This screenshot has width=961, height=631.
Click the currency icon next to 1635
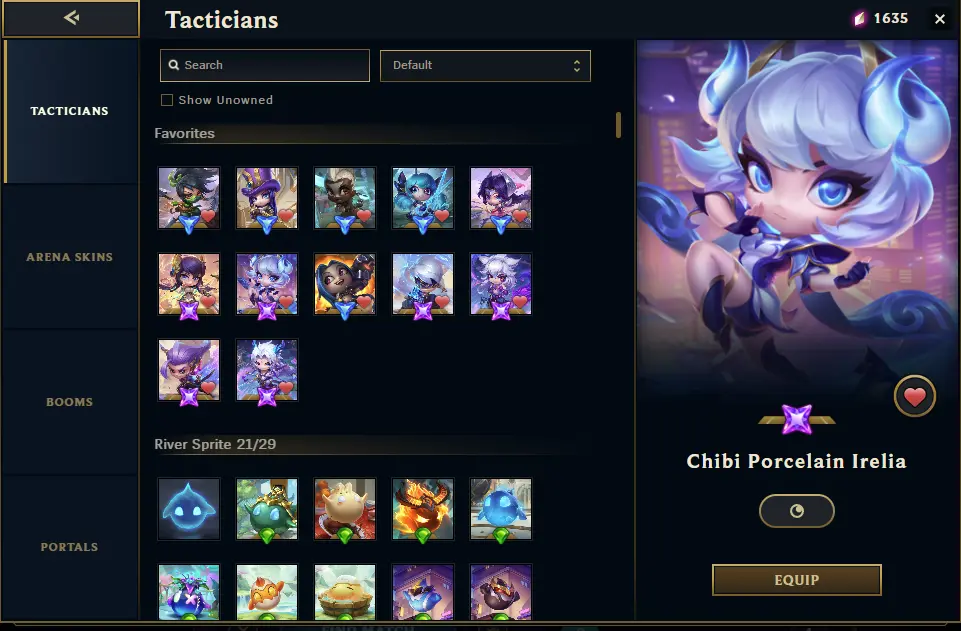(x=860, y=19)
